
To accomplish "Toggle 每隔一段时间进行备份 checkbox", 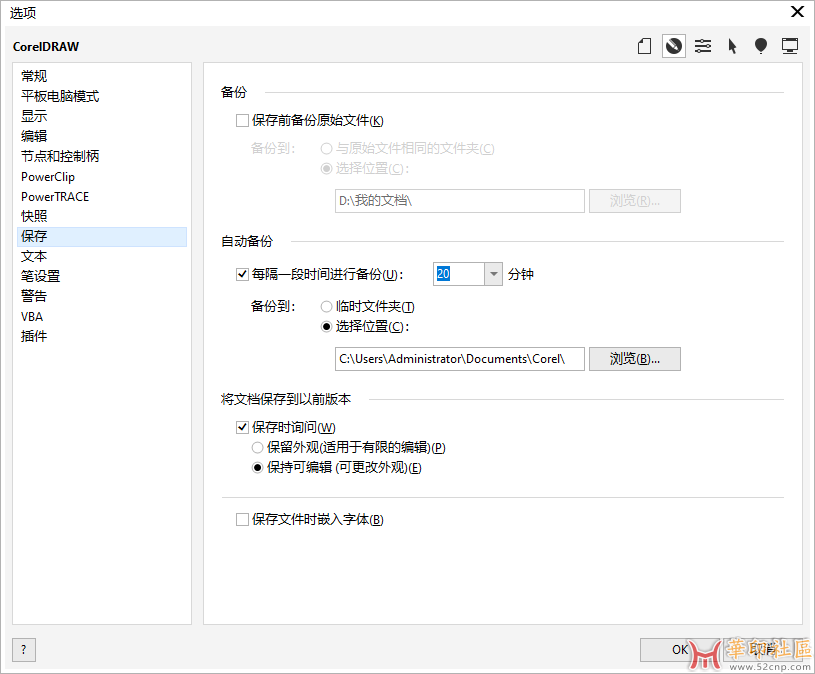I will pos(242,274).
